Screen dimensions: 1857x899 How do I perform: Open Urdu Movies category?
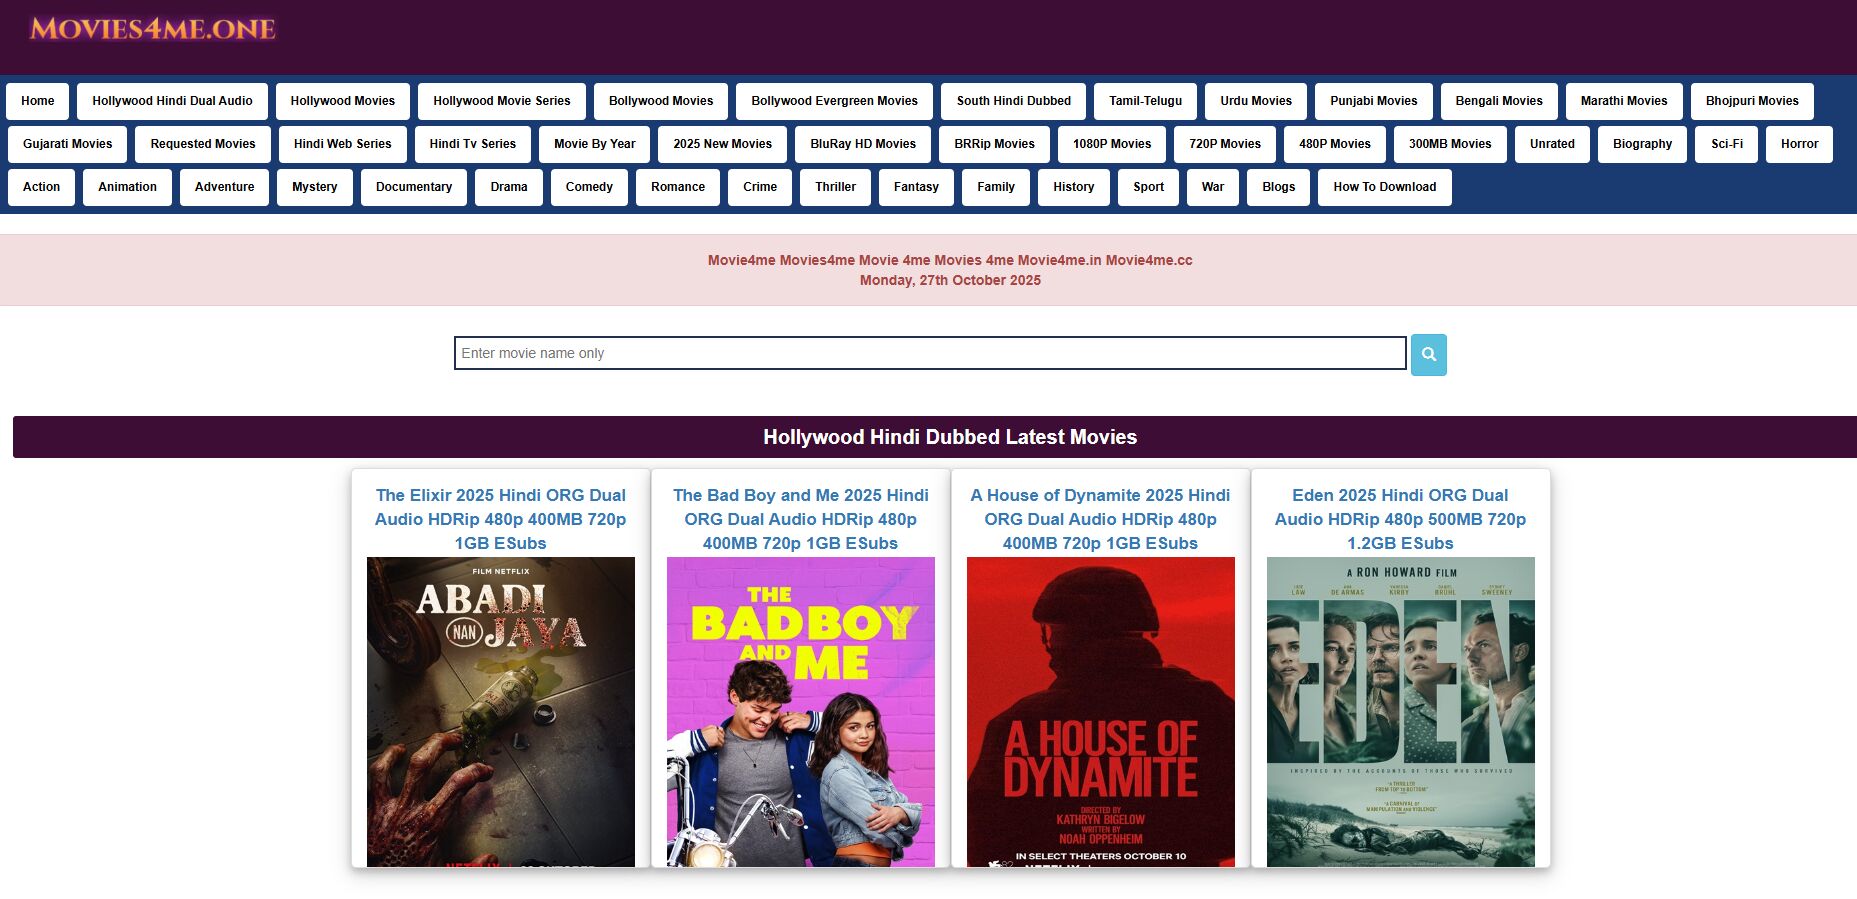pyautogui.click(x=1256, y=101)
